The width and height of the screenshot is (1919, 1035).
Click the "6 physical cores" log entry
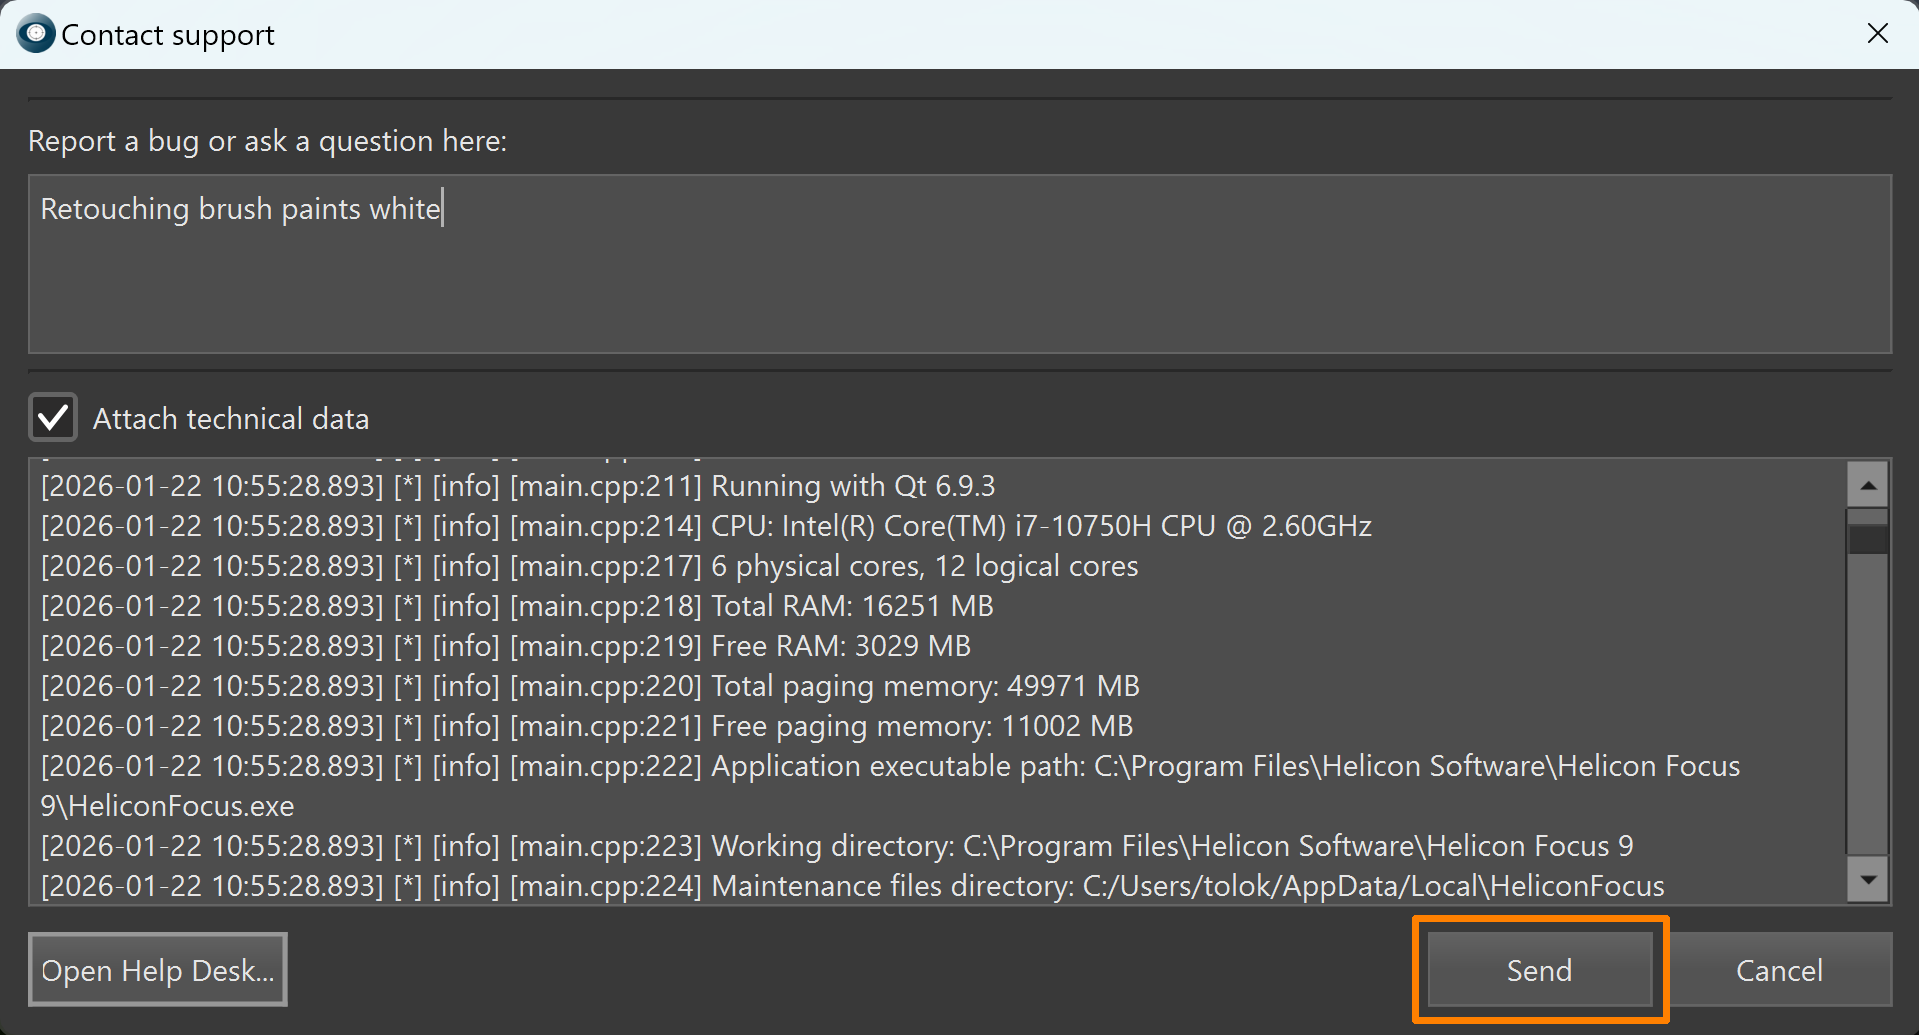[x=590, y=566]
